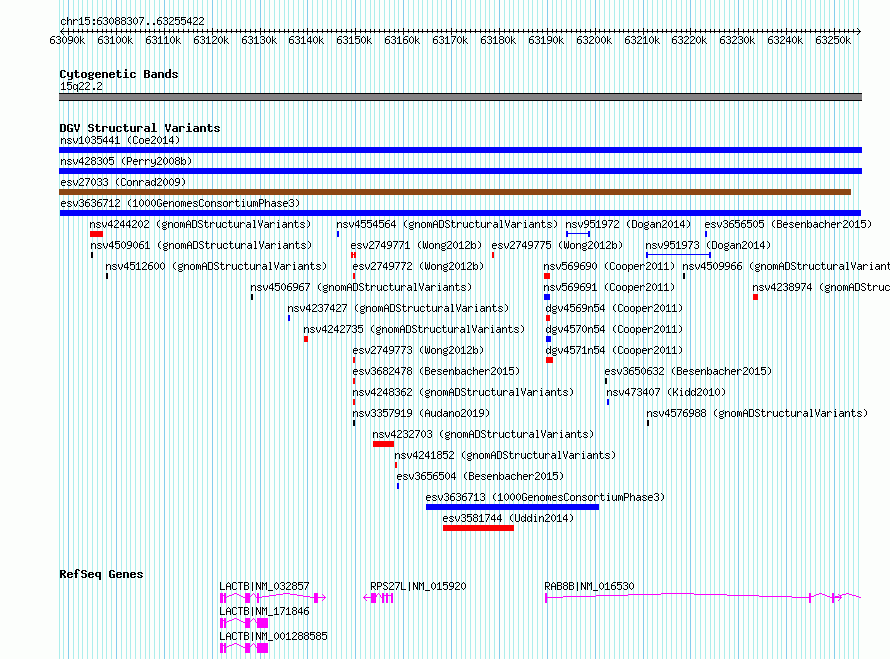Open nsv4248362 (gnomADStructuralVariants) entry
The height and width of the screenshot is (659, 890).
463,392
